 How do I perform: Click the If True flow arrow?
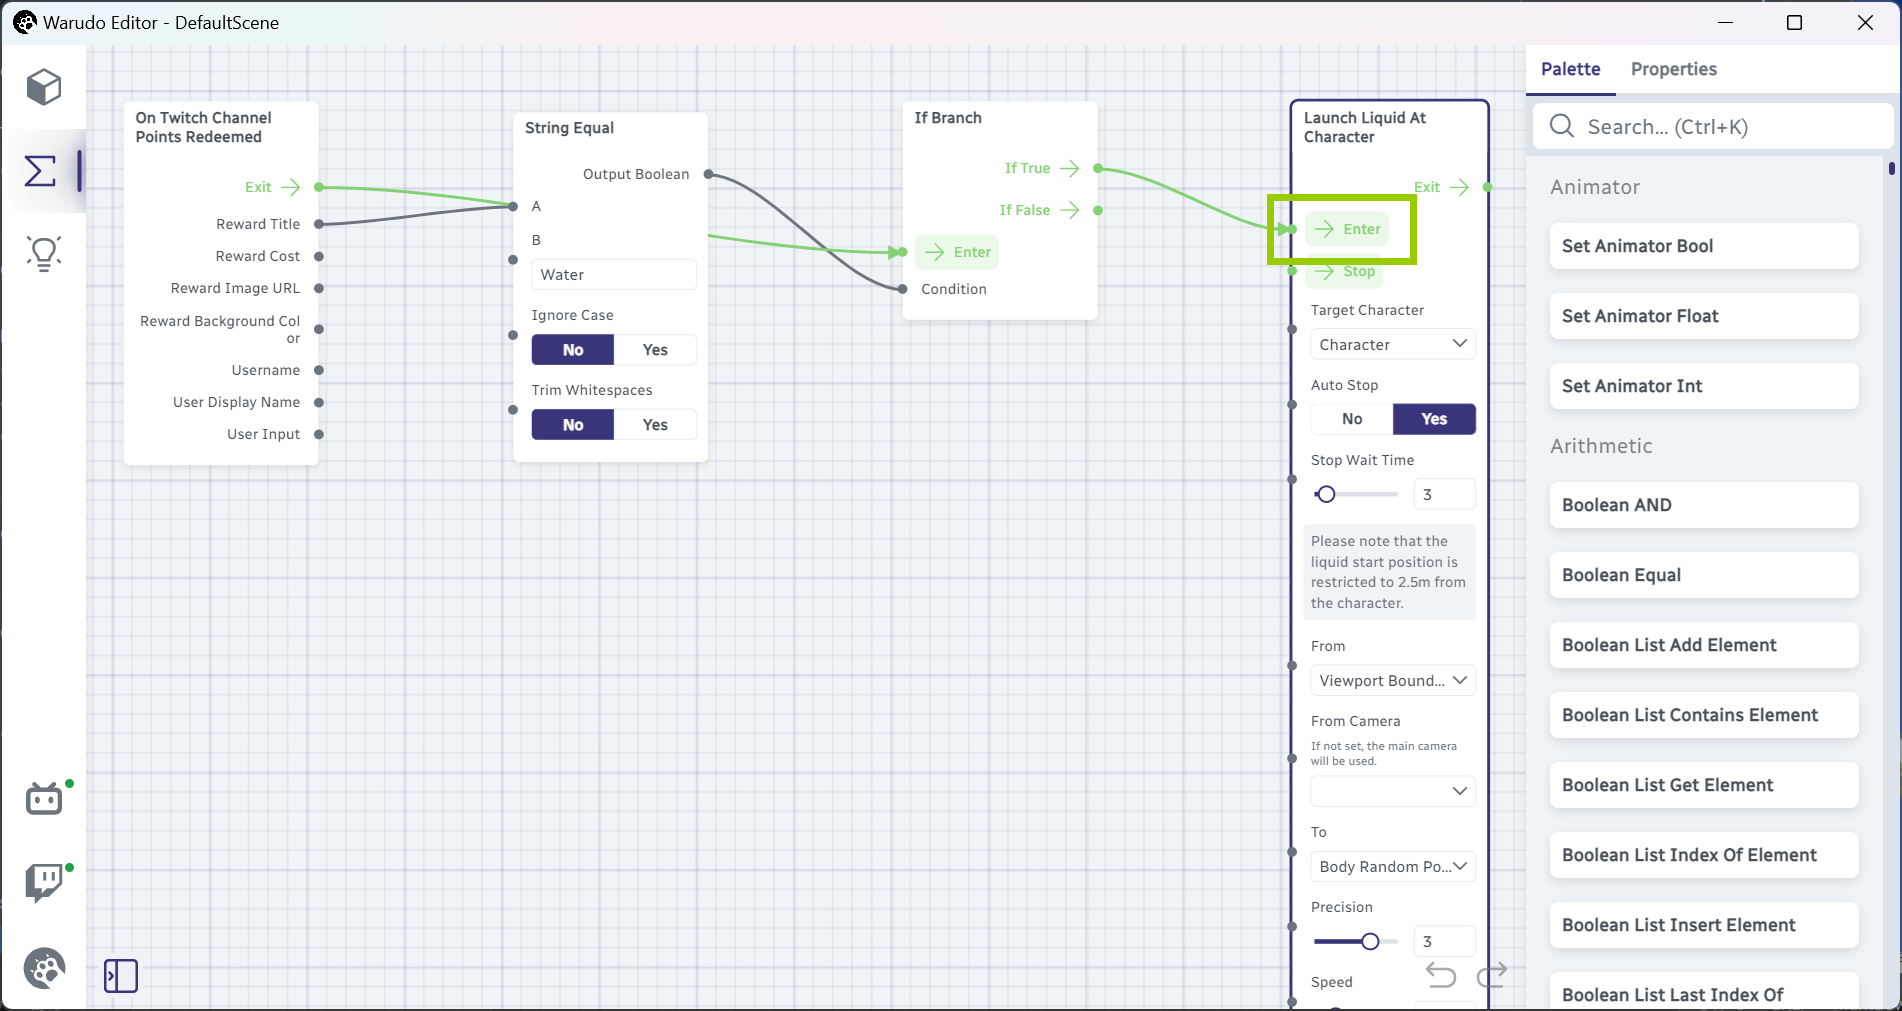coord(1070,168)
